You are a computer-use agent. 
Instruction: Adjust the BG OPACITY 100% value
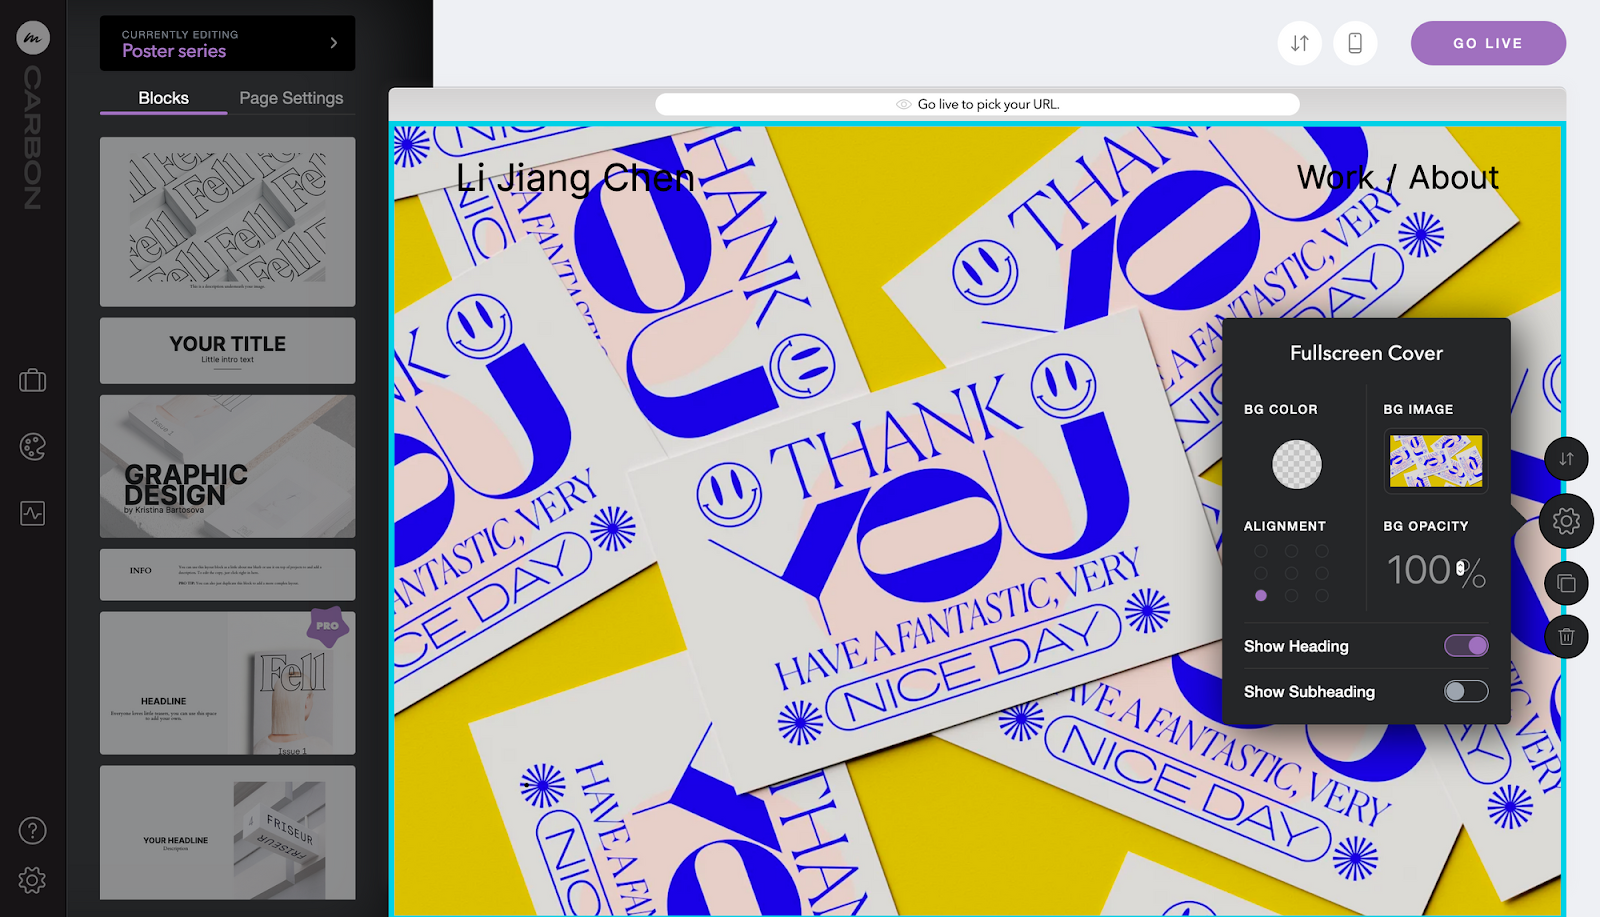tap(1436, 571)
